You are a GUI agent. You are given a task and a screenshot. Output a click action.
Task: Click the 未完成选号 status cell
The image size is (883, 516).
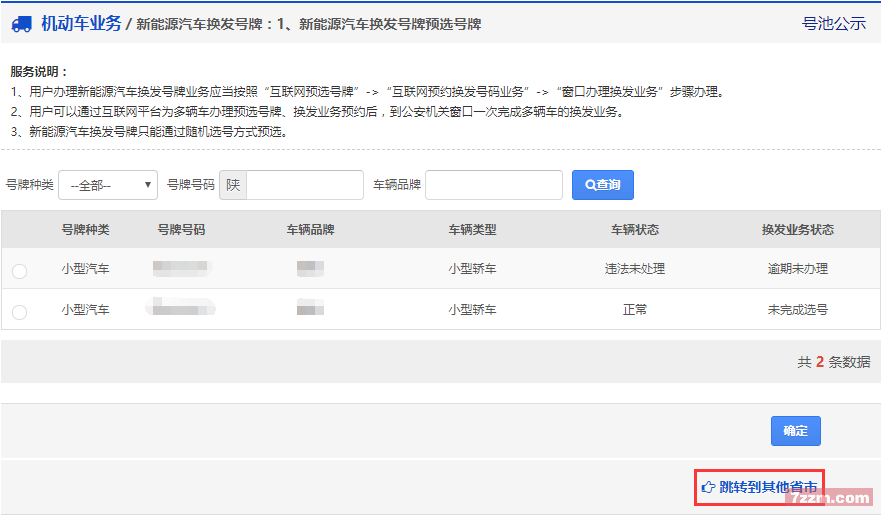click(x=797, y=309)
